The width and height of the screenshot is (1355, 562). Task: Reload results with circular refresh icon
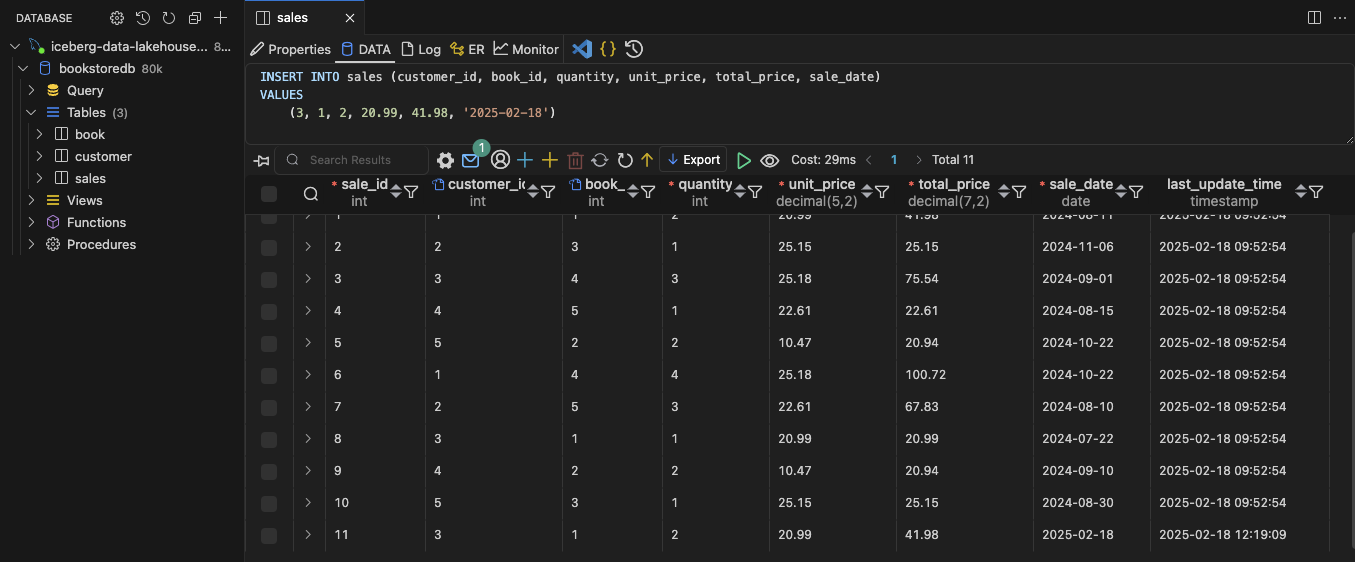[x=625, y=160]
